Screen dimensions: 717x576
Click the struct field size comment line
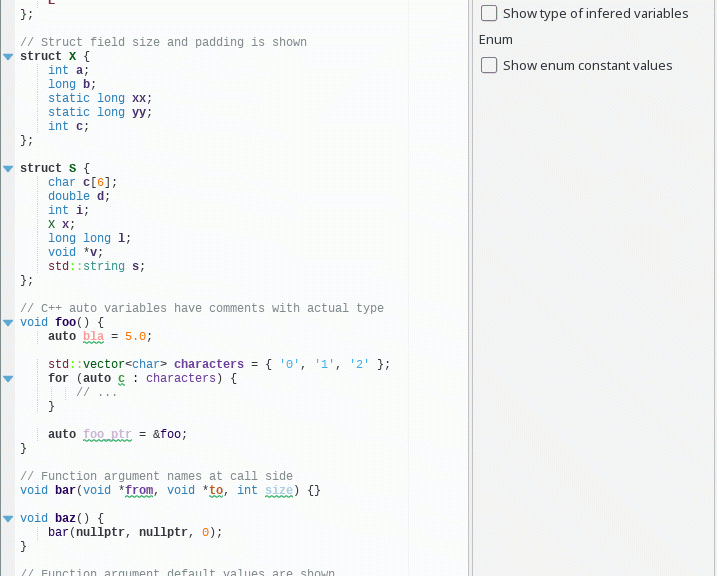click(163, 42)
